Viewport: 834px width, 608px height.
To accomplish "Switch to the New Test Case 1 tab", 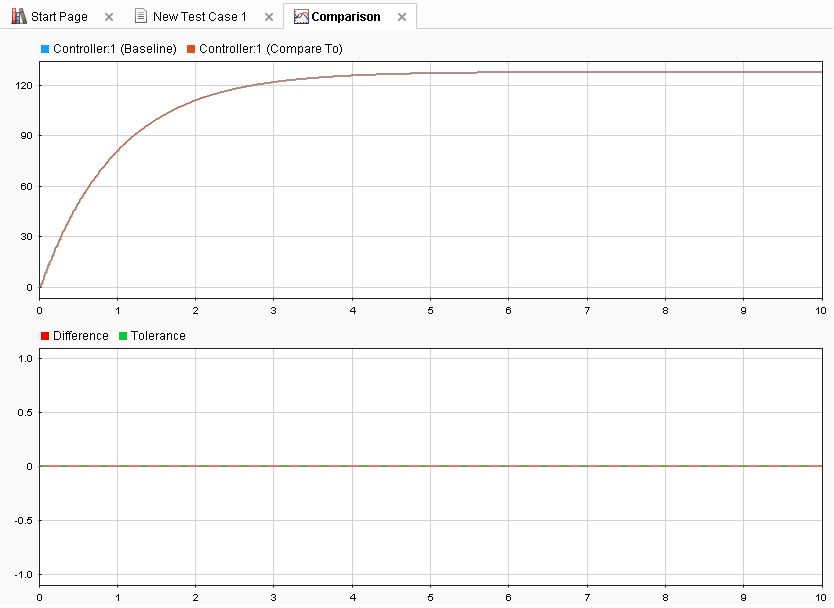I will tap(199, 16).
